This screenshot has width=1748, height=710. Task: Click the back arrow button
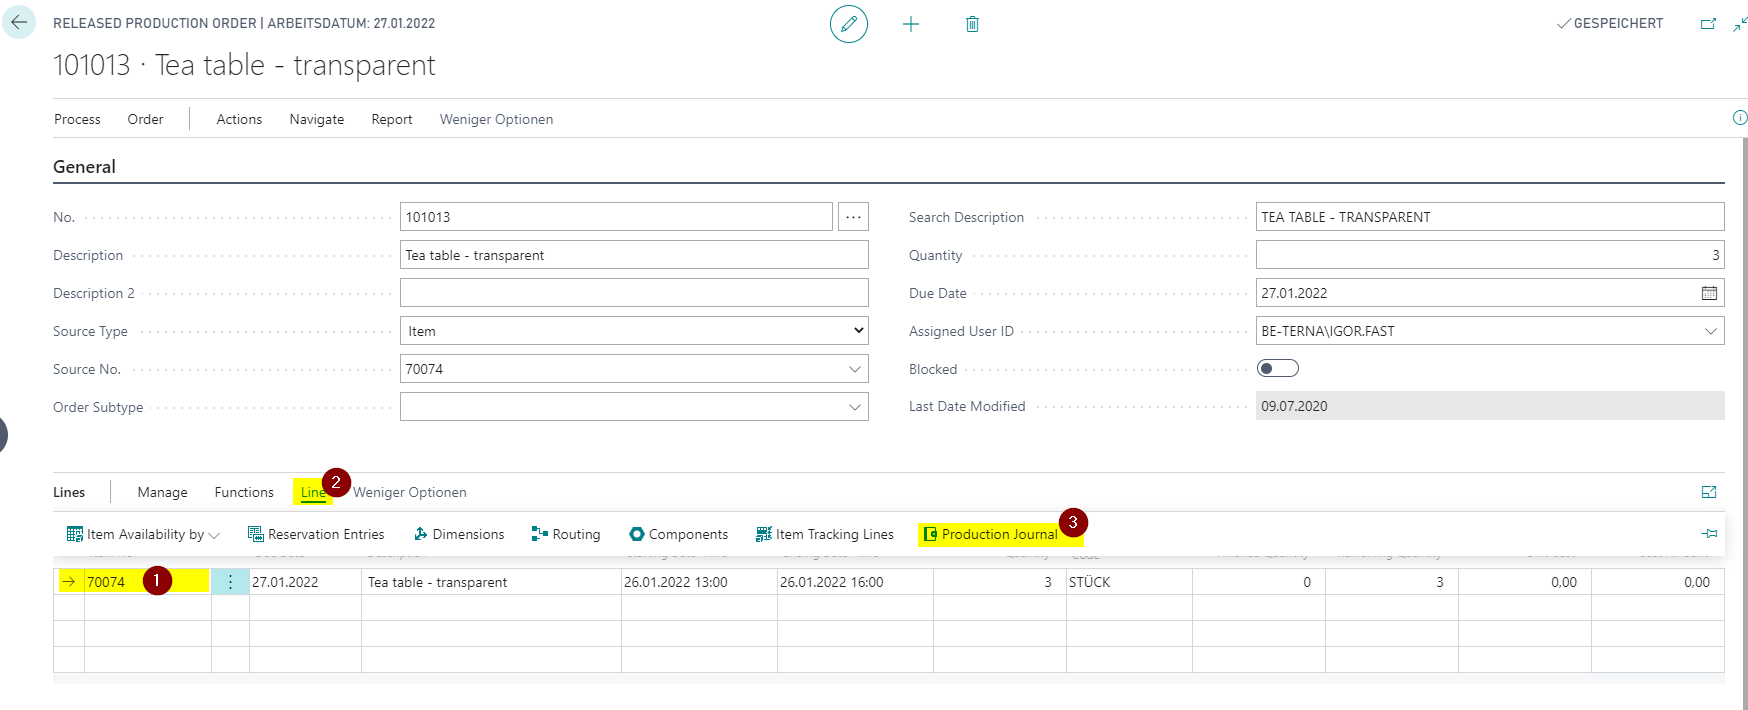pos(19,22)
